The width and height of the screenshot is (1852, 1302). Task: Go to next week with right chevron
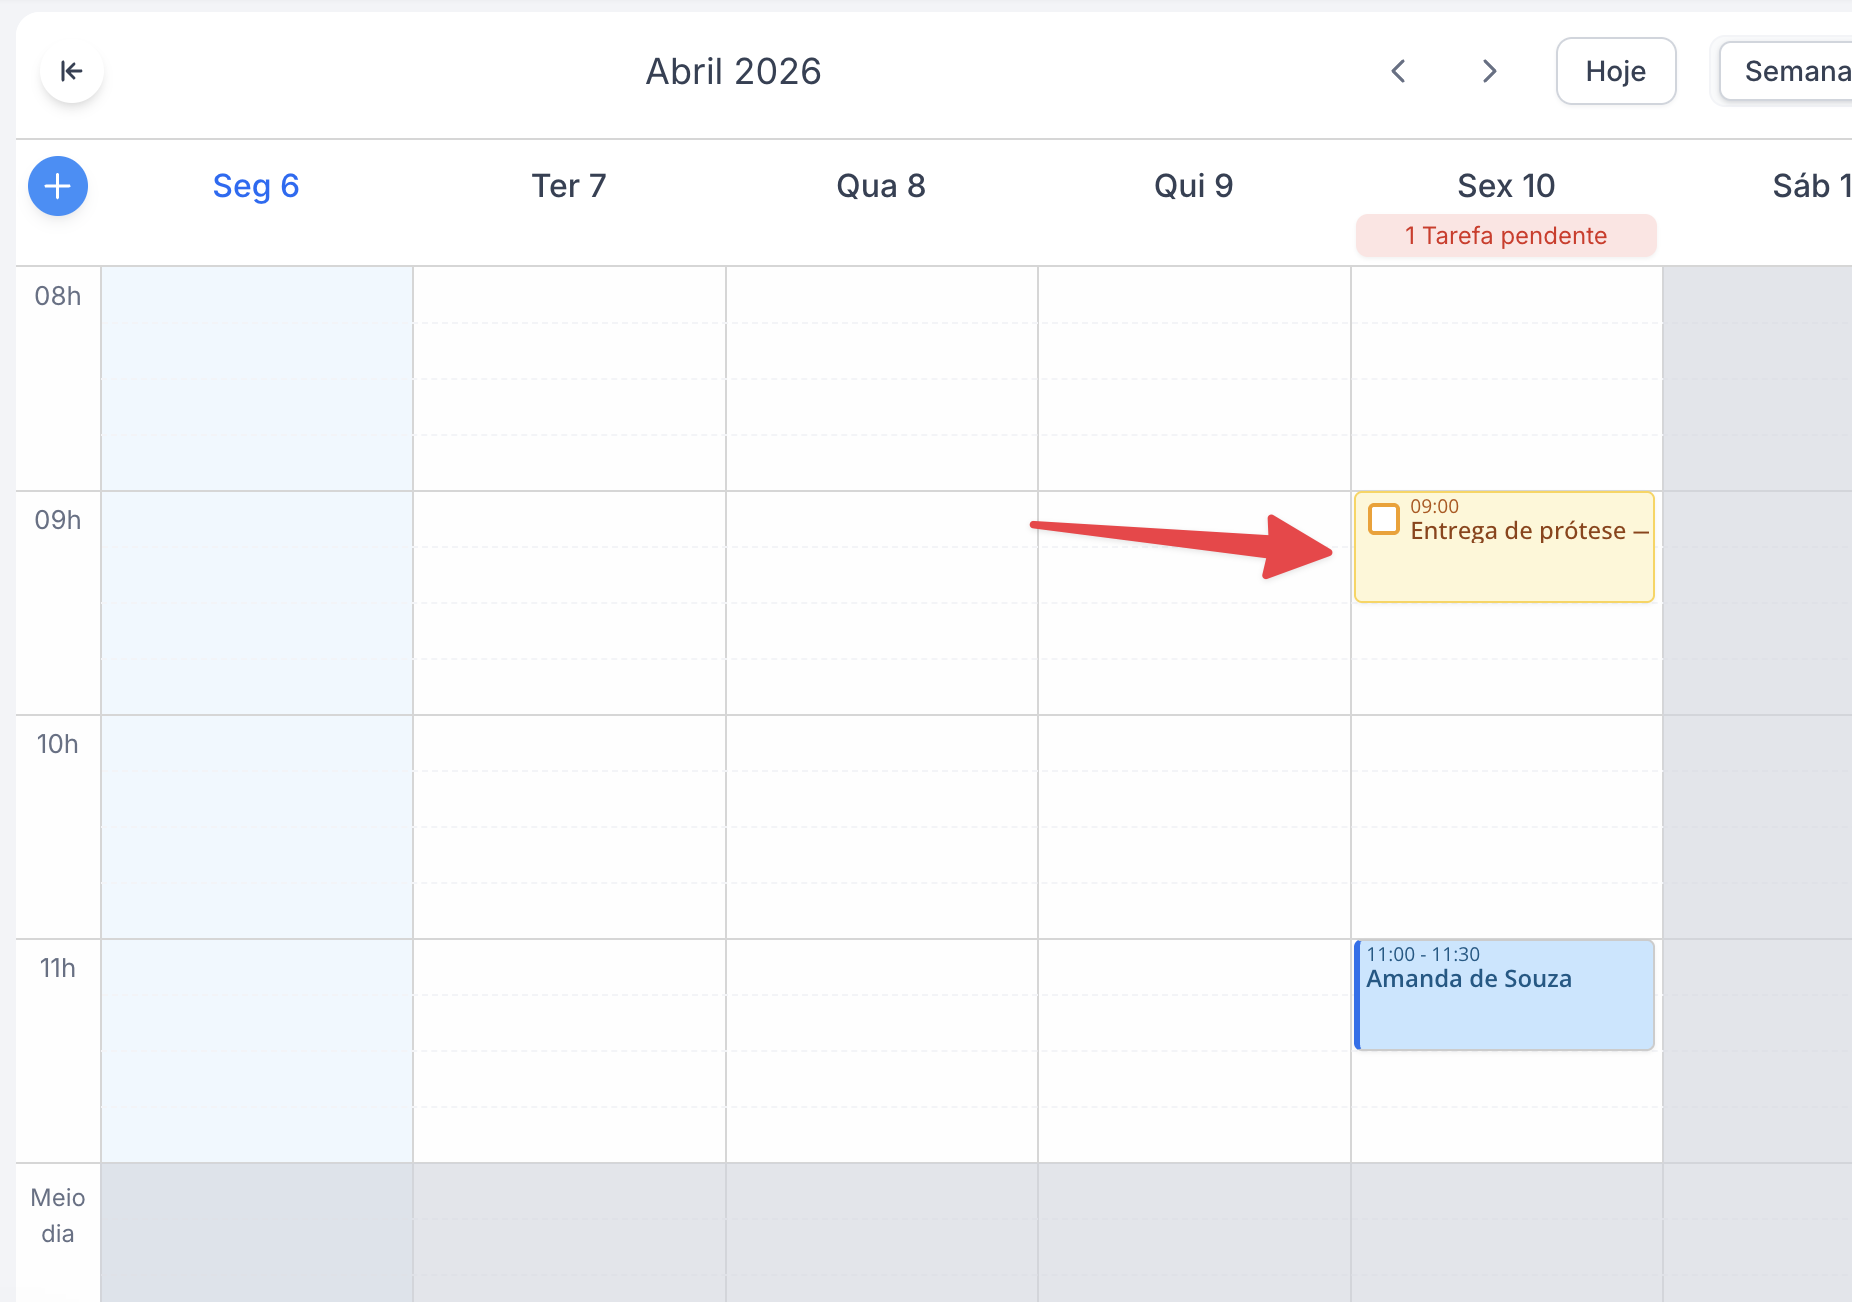pyautogui.click(x=1489, y=71)
